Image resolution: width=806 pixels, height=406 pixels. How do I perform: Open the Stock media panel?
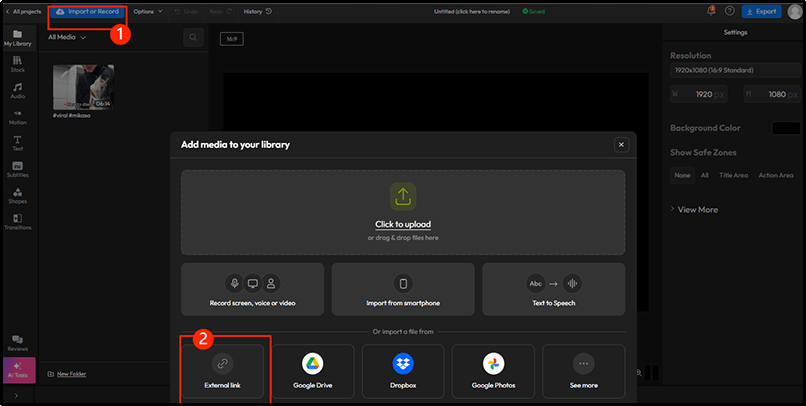click(17, 64)
